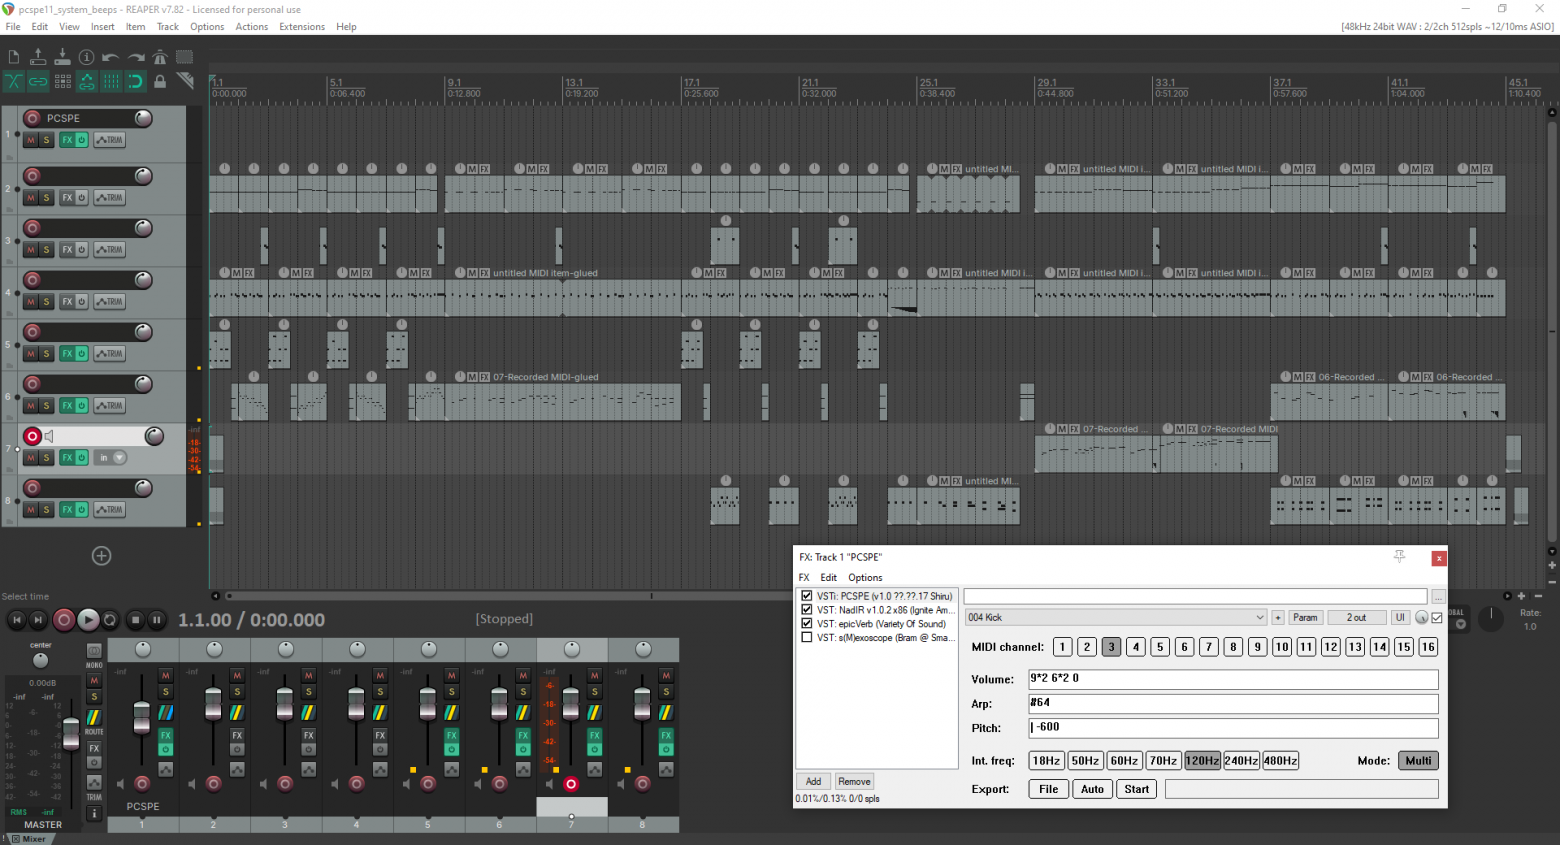Enable the s(M)exoscope plugin checkbox
This screenshot has height=845, width=1560.
click(807, 637)
